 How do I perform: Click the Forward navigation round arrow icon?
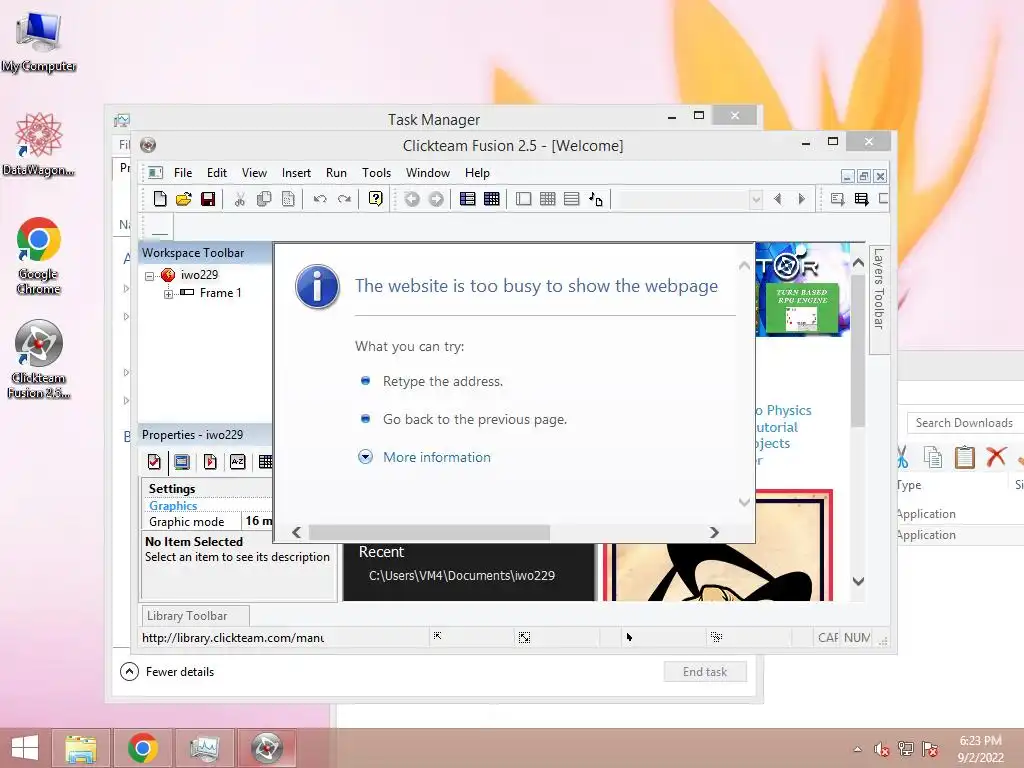click(x=436, y=199)
